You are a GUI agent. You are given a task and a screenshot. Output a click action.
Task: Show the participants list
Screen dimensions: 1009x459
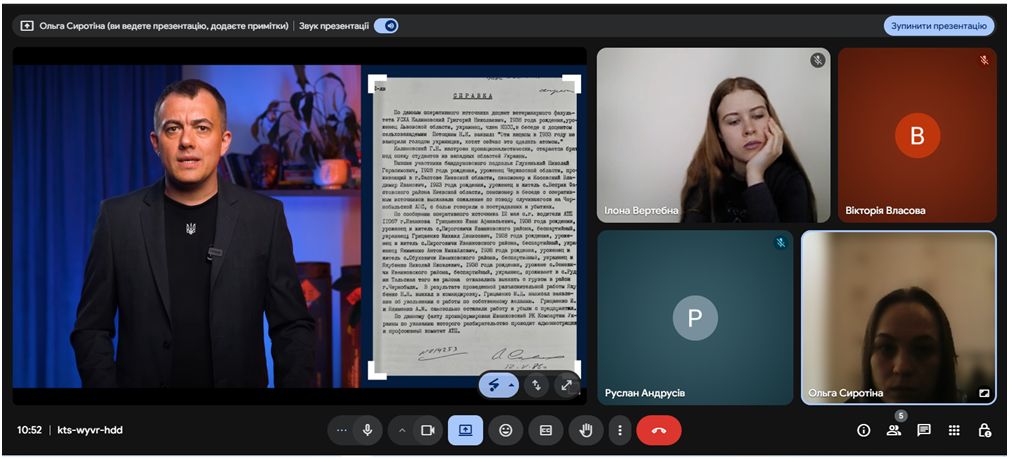point(894,430)
